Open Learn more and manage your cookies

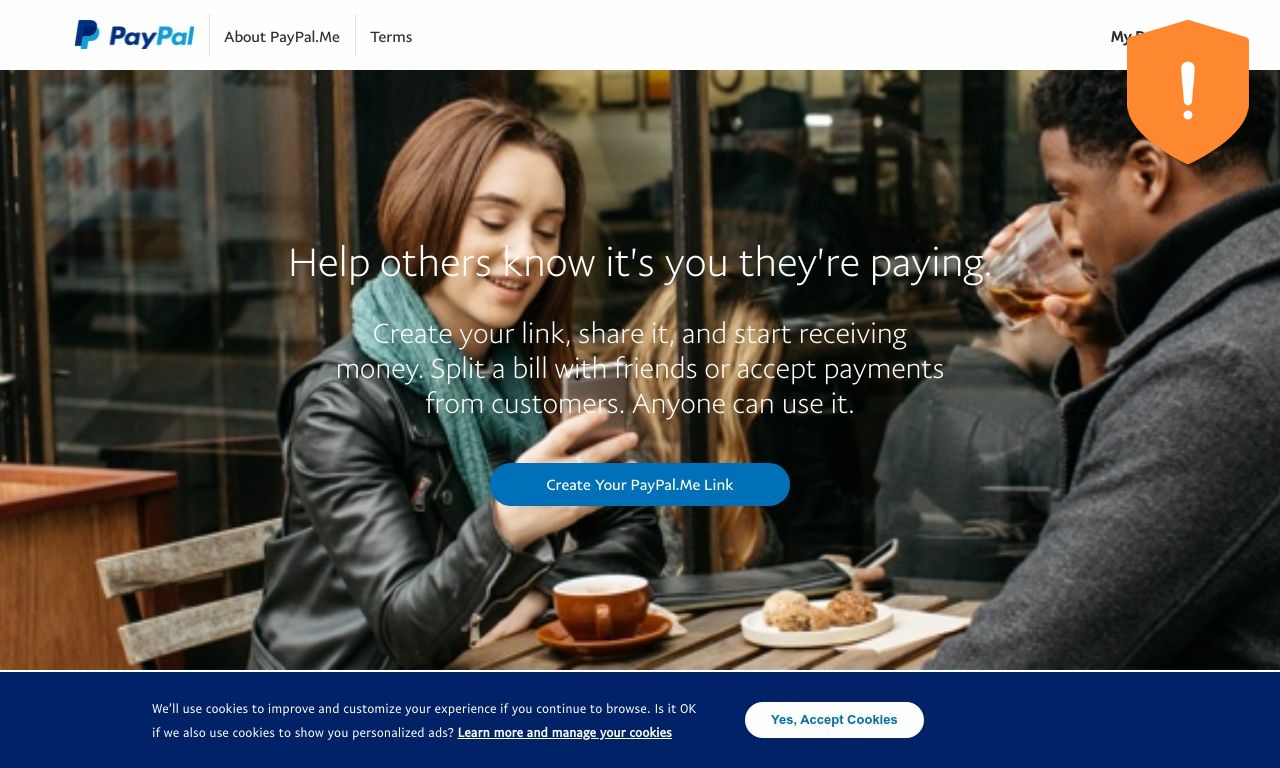[565, 733]
